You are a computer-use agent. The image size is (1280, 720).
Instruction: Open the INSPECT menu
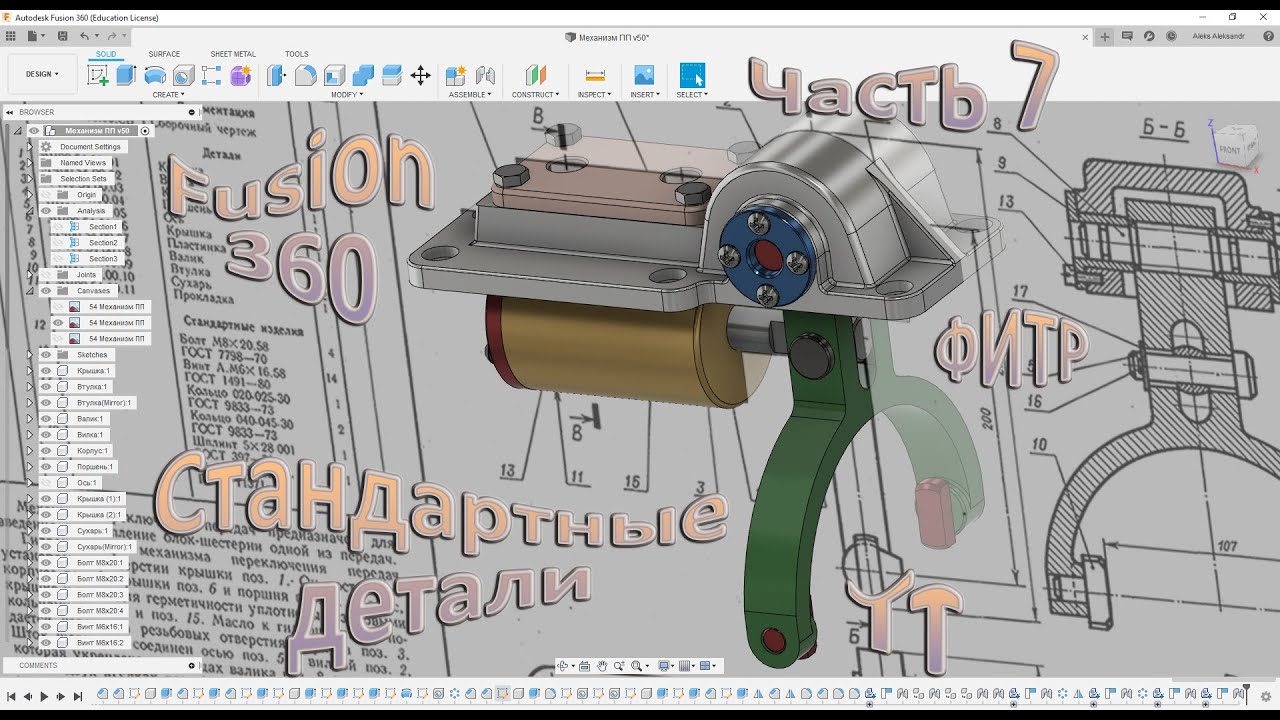(594, 95)
